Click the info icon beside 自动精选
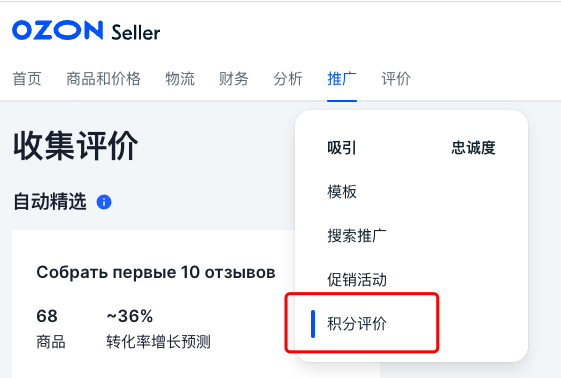Image resolution: width=561 pixels, height=378 pixels. point(104,202)
